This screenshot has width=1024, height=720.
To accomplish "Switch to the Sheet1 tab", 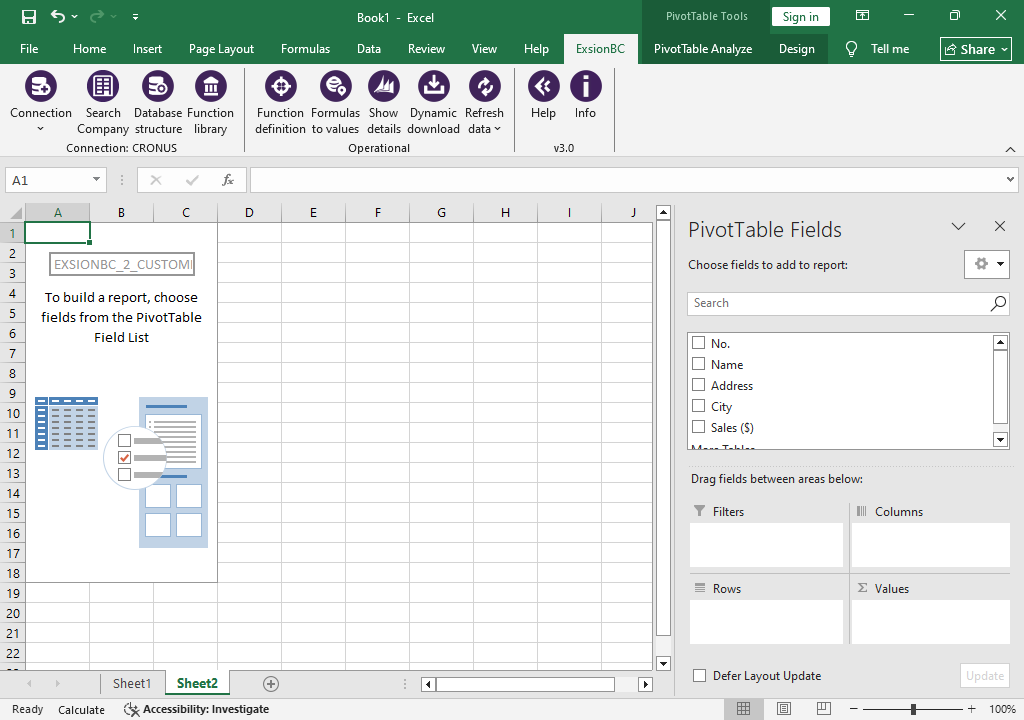I will 131,683.
